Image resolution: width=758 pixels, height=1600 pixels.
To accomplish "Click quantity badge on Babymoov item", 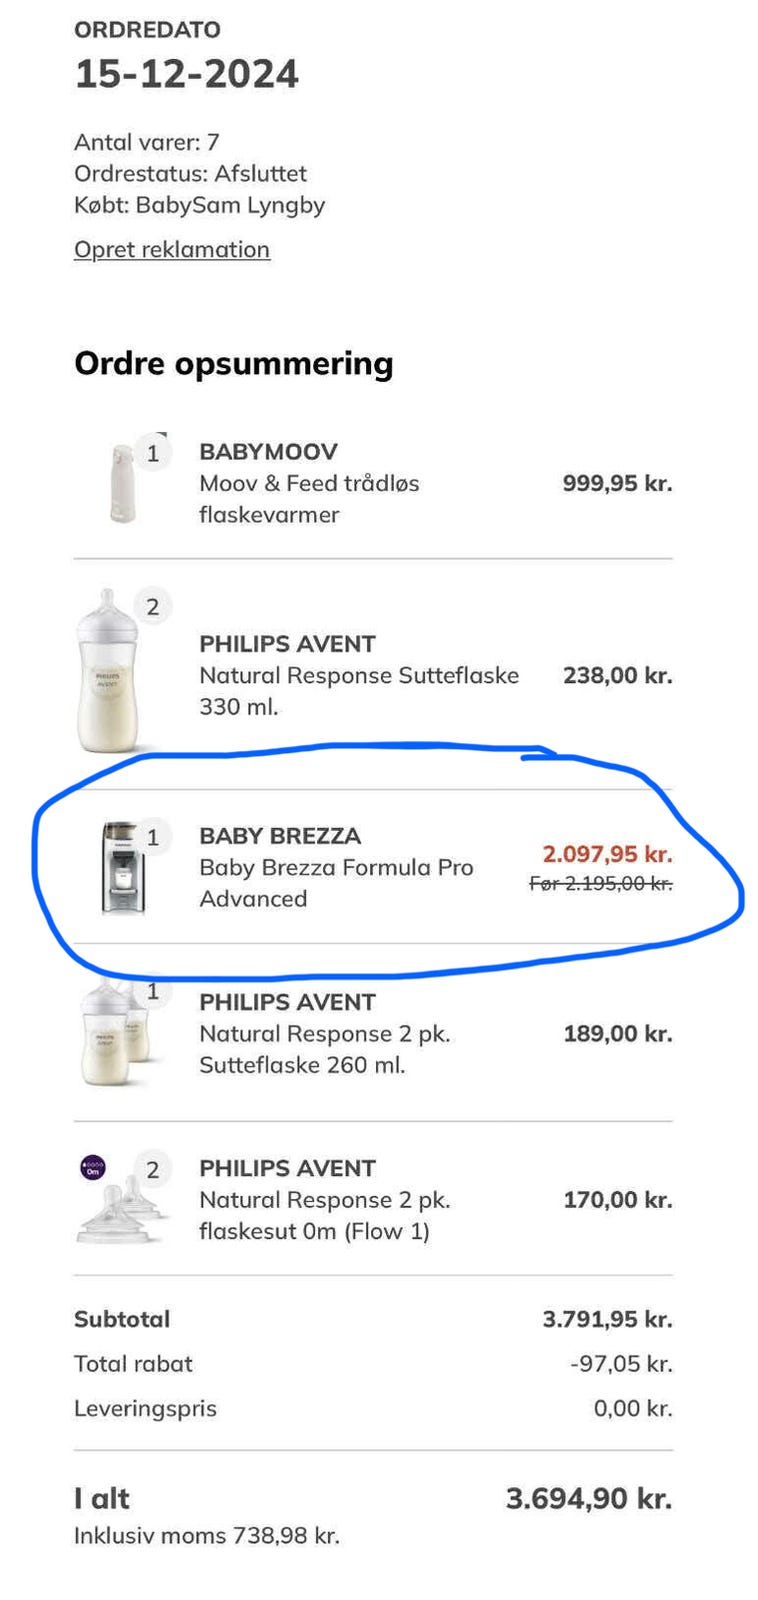I will click(x=153, y=453).
